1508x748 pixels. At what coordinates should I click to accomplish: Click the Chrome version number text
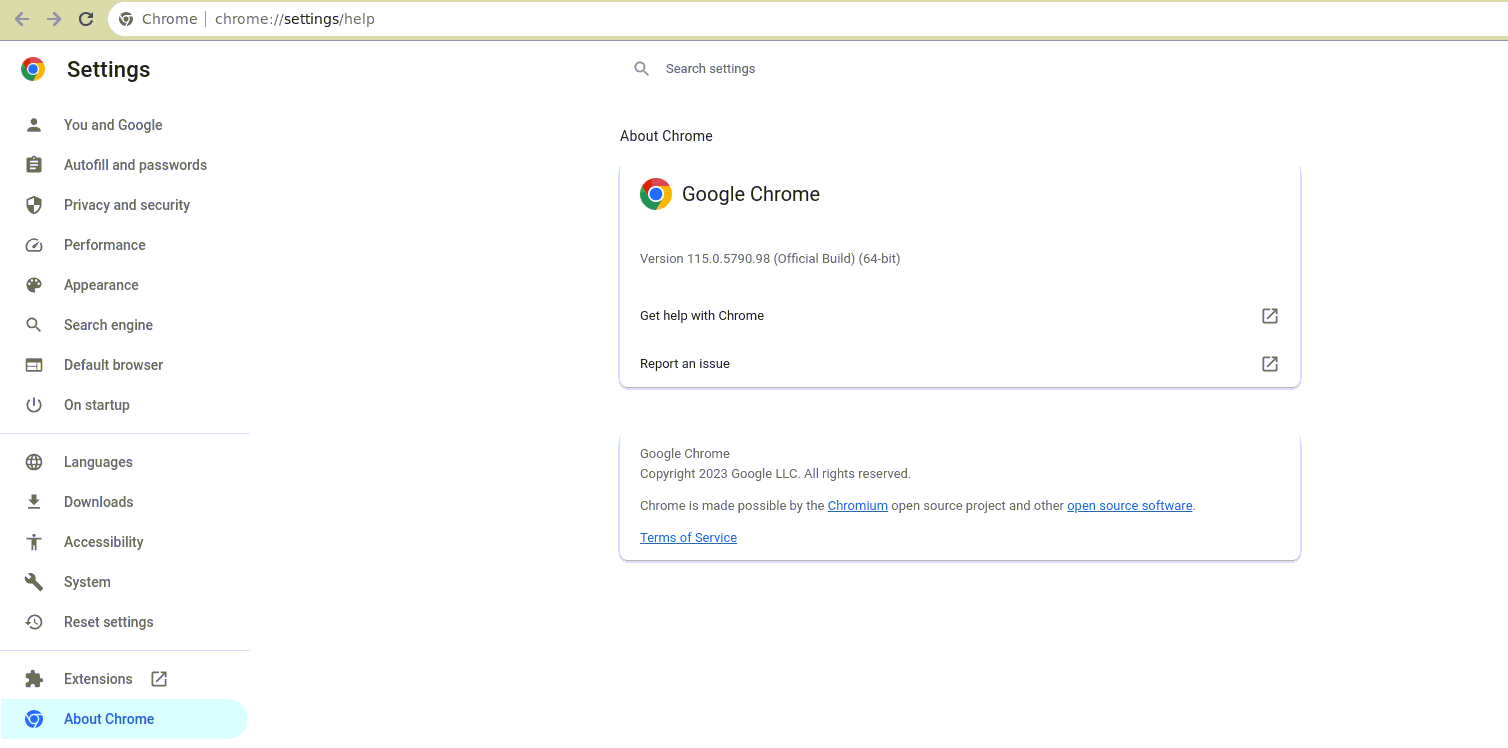pyautogui.click(x=770, y=259)
